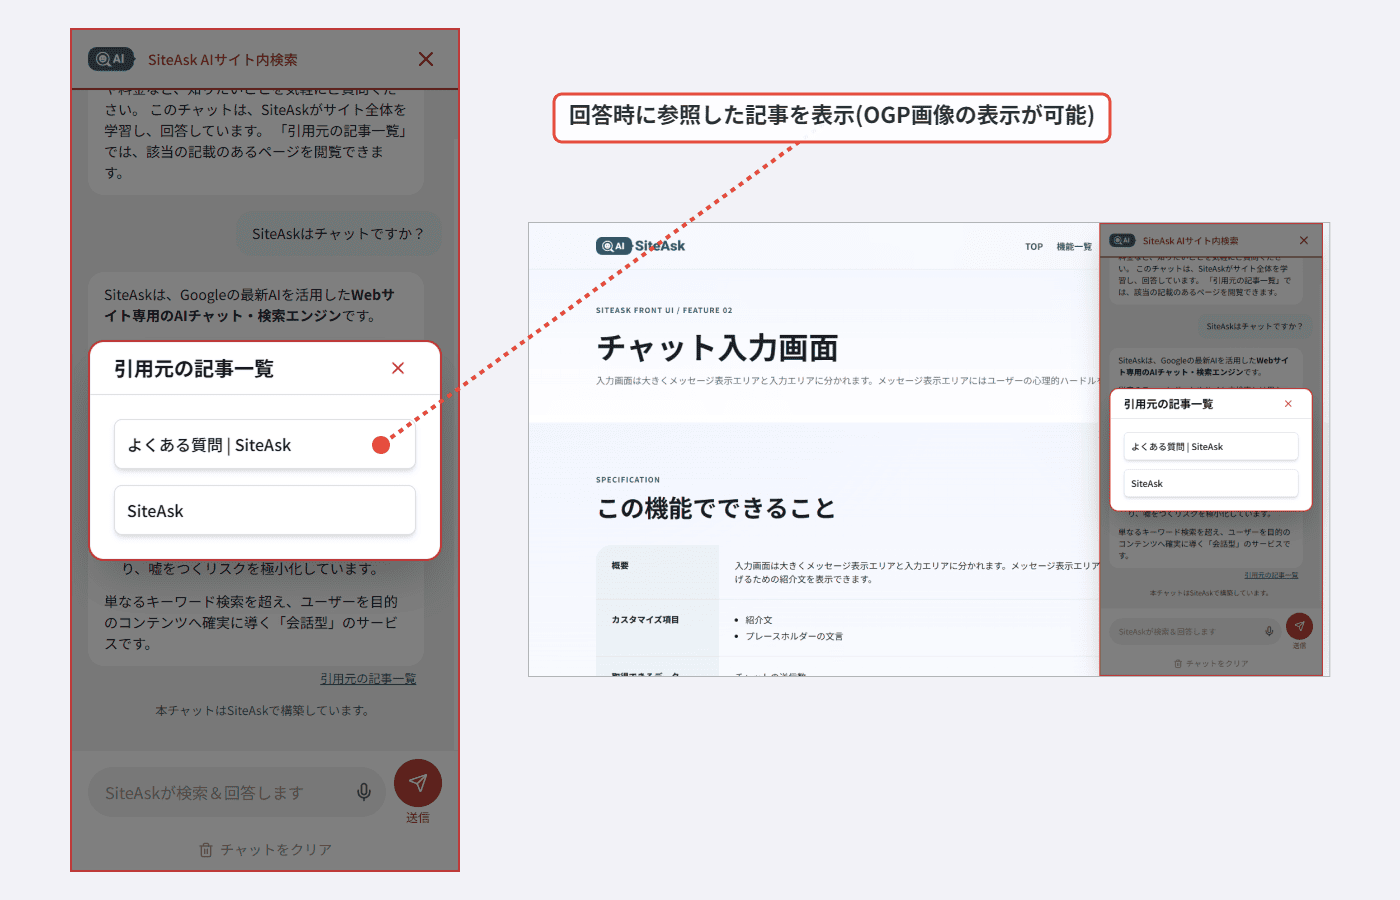Click the SiteAsk logo in website screenshot header
This screenshot has width=1400, height=900.
(641, 246)
